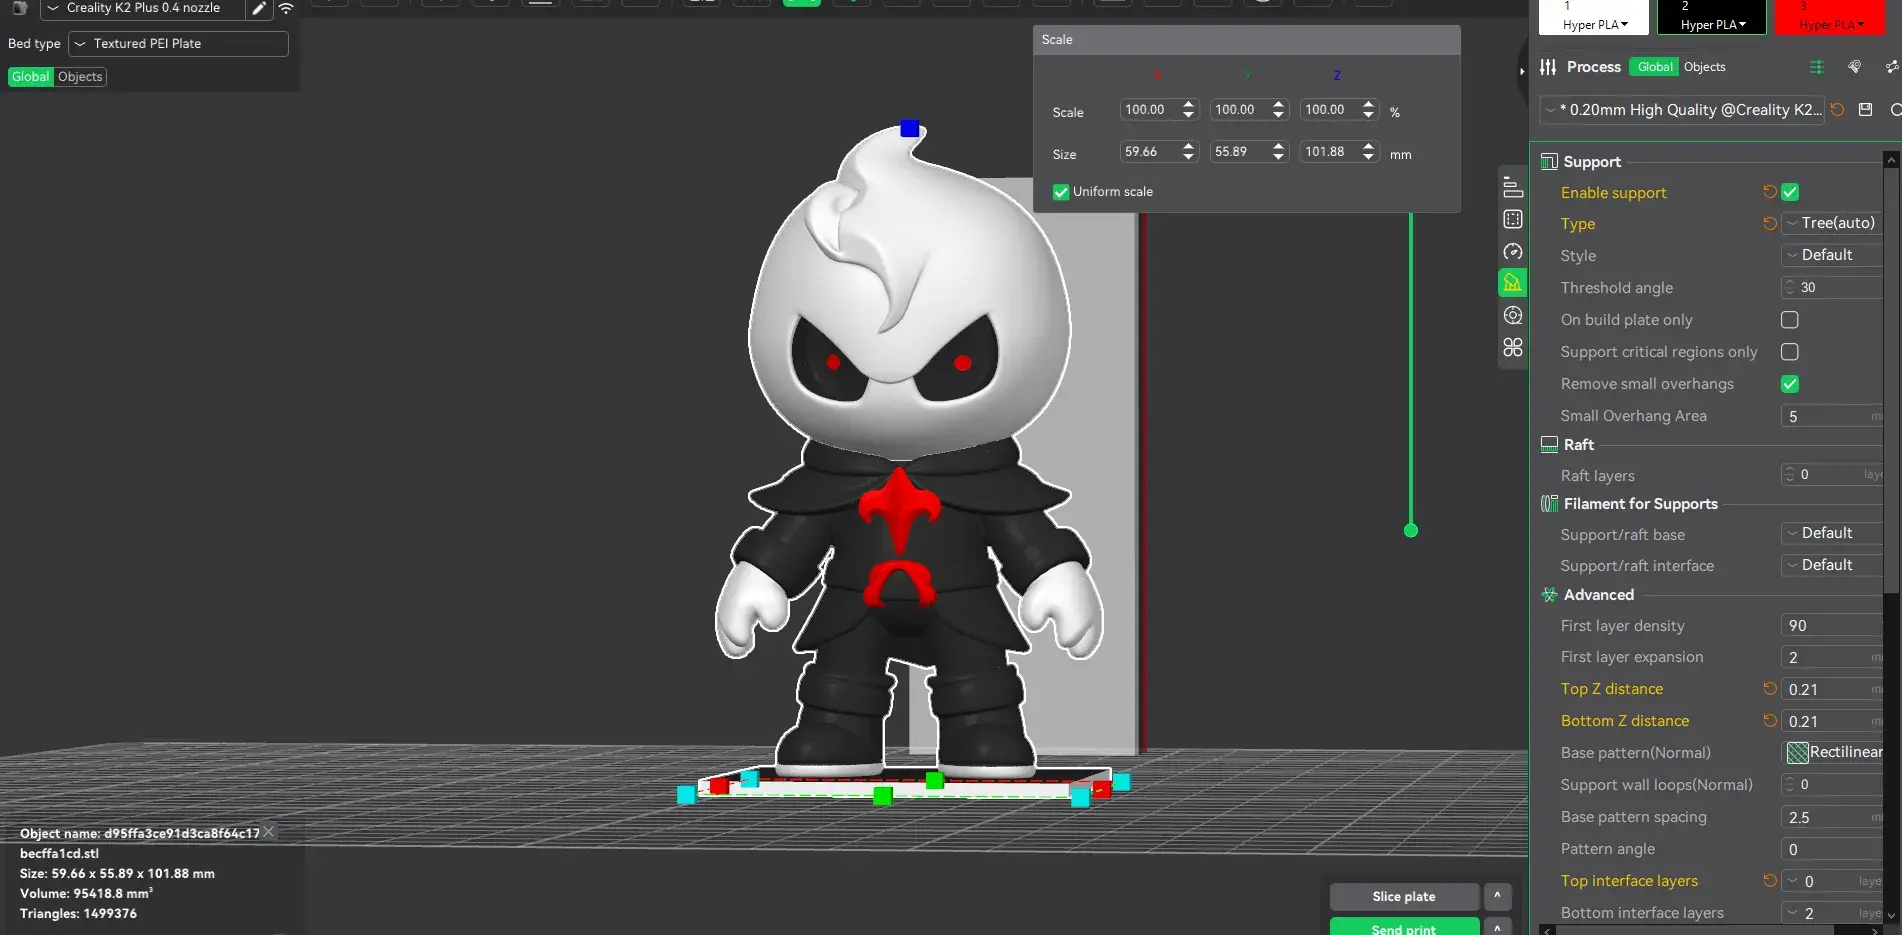Click the printer cube icon at top left

pyautogui.click(x=19, y=8)
